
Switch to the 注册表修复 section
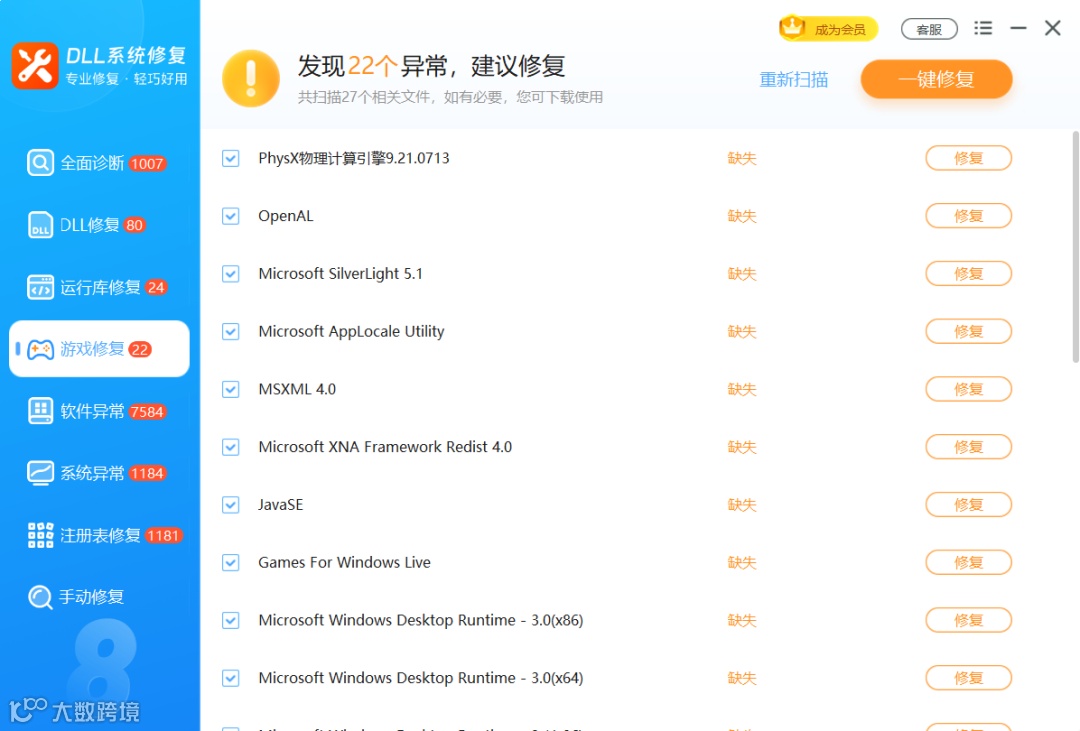99,535
